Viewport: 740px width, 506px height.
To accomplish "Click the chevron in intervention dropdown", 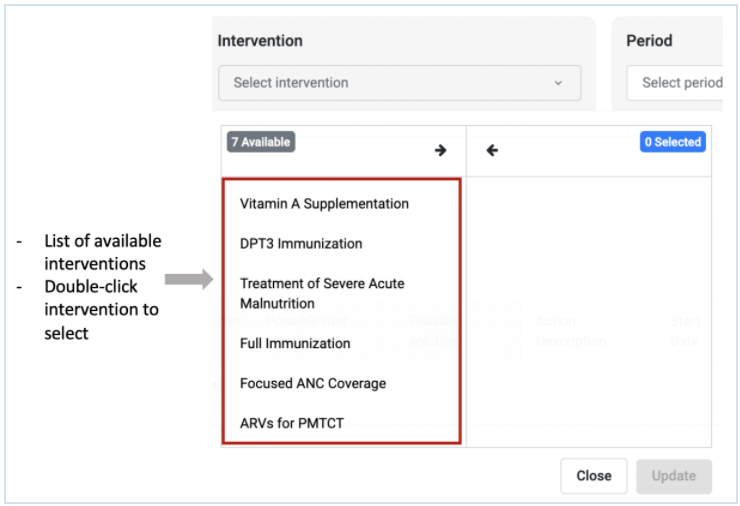I will 558,83.
